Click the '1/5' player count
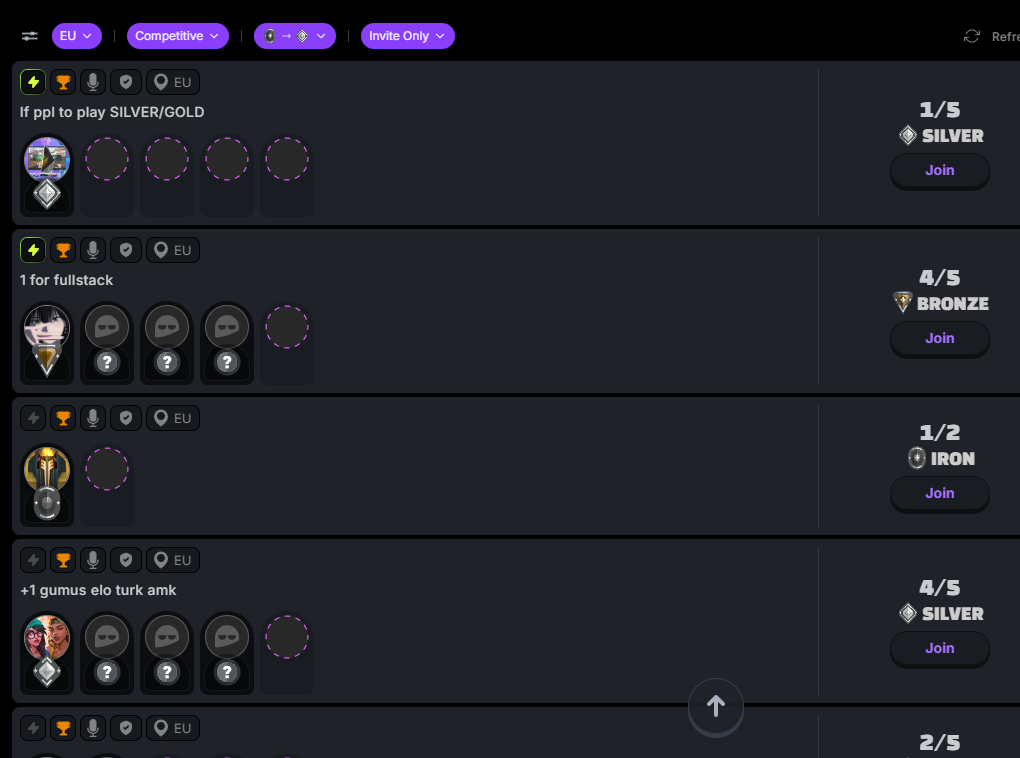The height and width of the screenshot is (758, 1020). tap(939, 110)
